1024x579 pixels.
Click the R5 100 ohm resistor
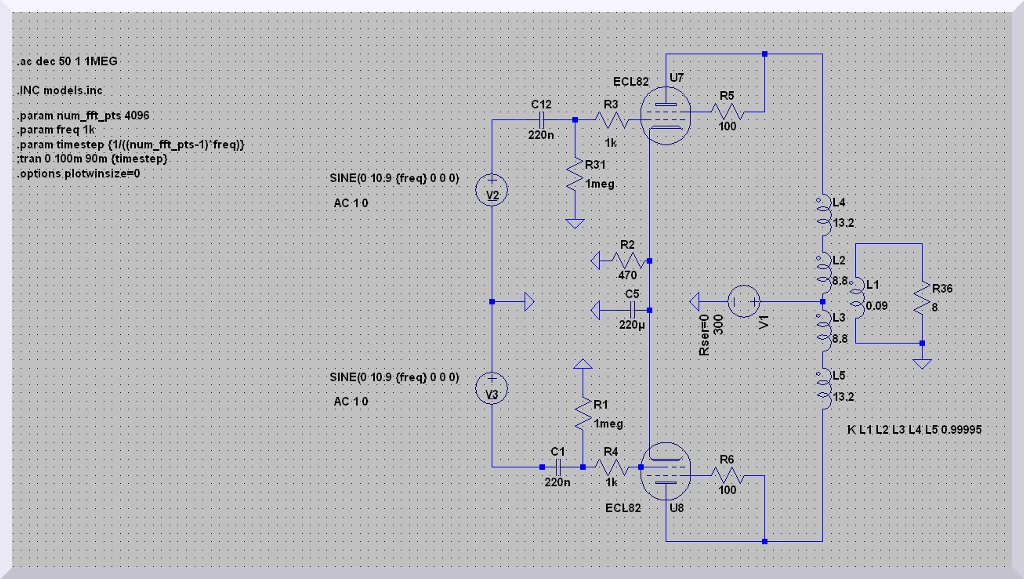[724, 111]
